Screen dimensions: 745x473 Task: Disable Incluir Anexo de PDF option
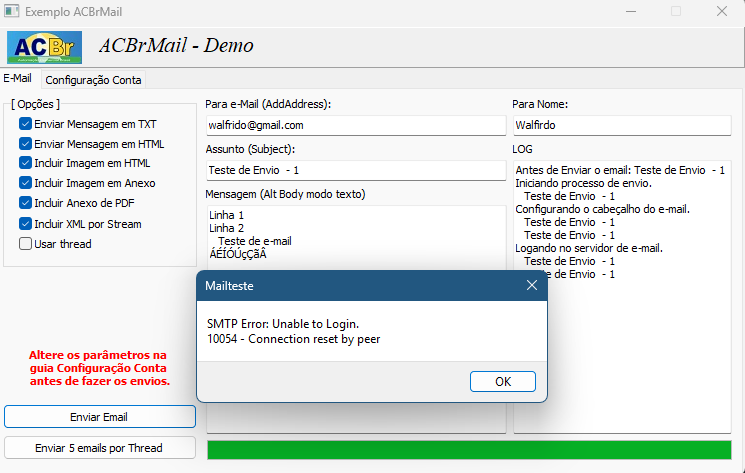[25, 203]
